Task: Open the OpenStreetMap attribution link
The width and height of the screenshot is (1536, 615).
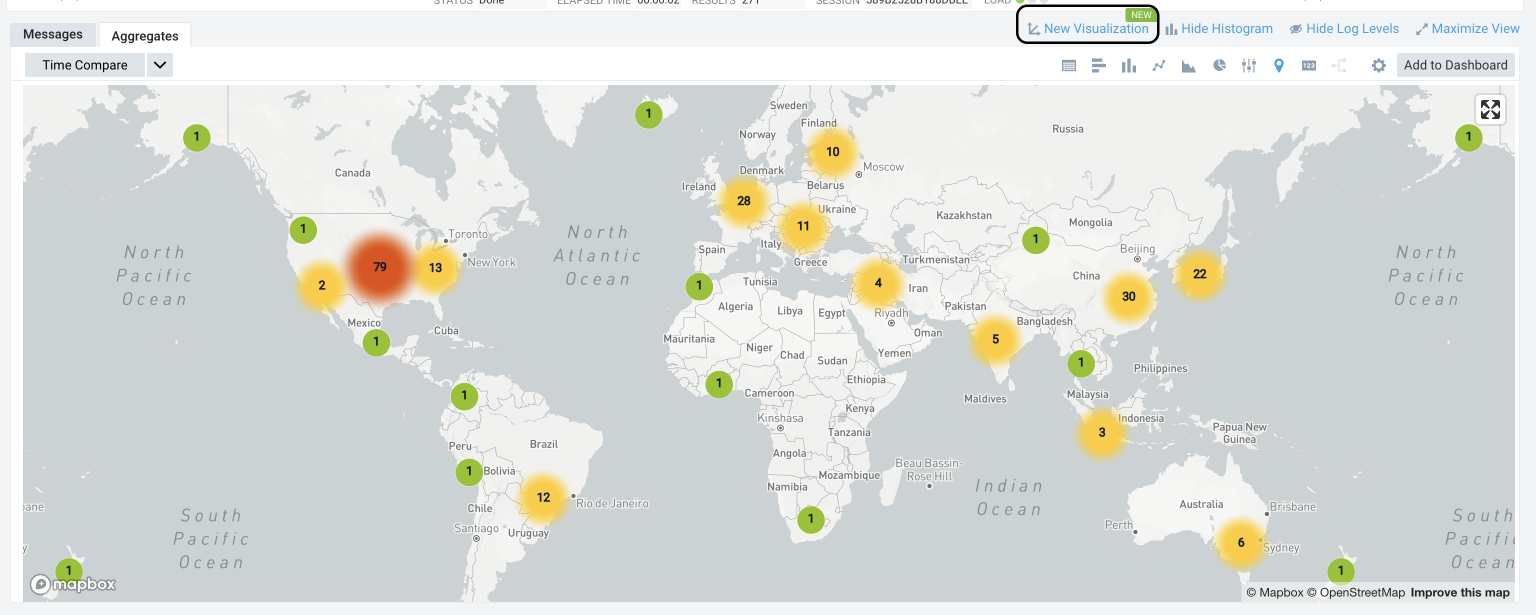Action: click(x=1356, y=593)
